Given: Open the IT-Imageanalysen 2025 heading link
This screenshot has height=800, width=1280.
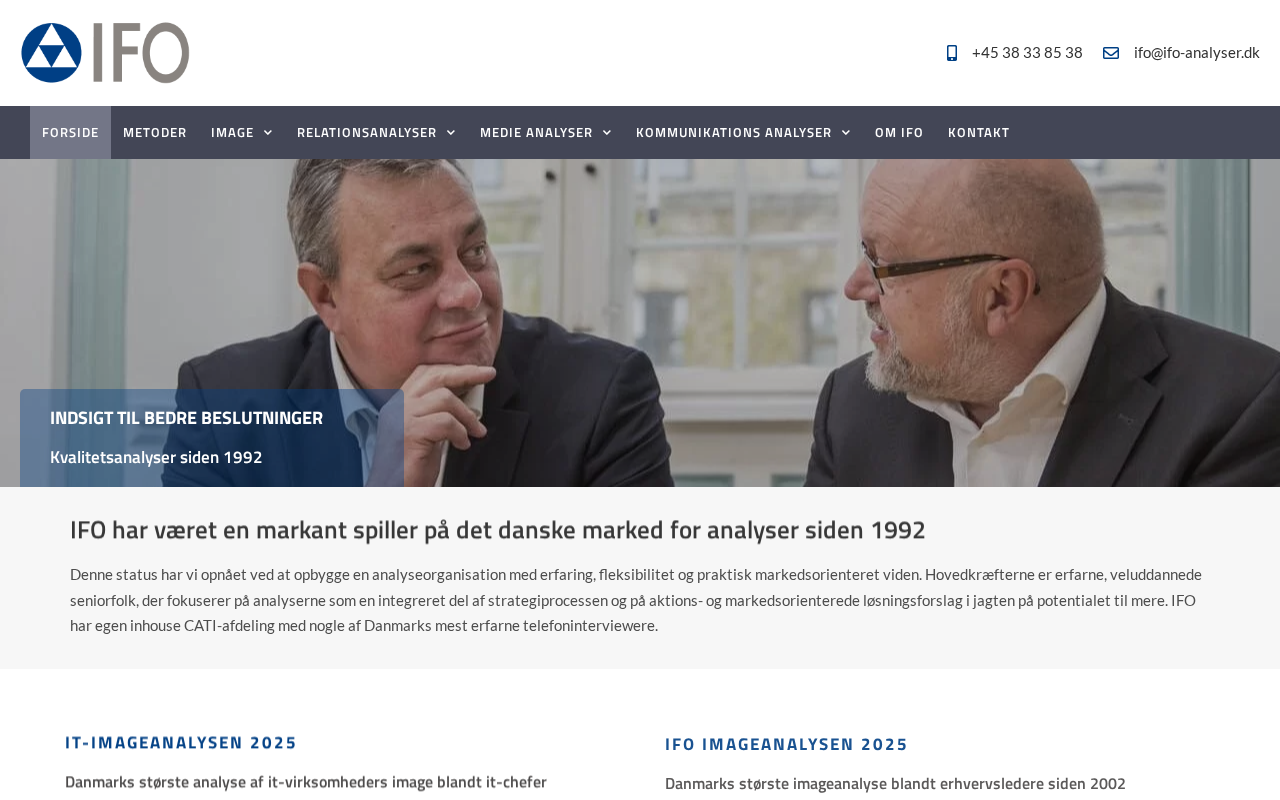Looking at the screenshot, I should coord(181,743).
